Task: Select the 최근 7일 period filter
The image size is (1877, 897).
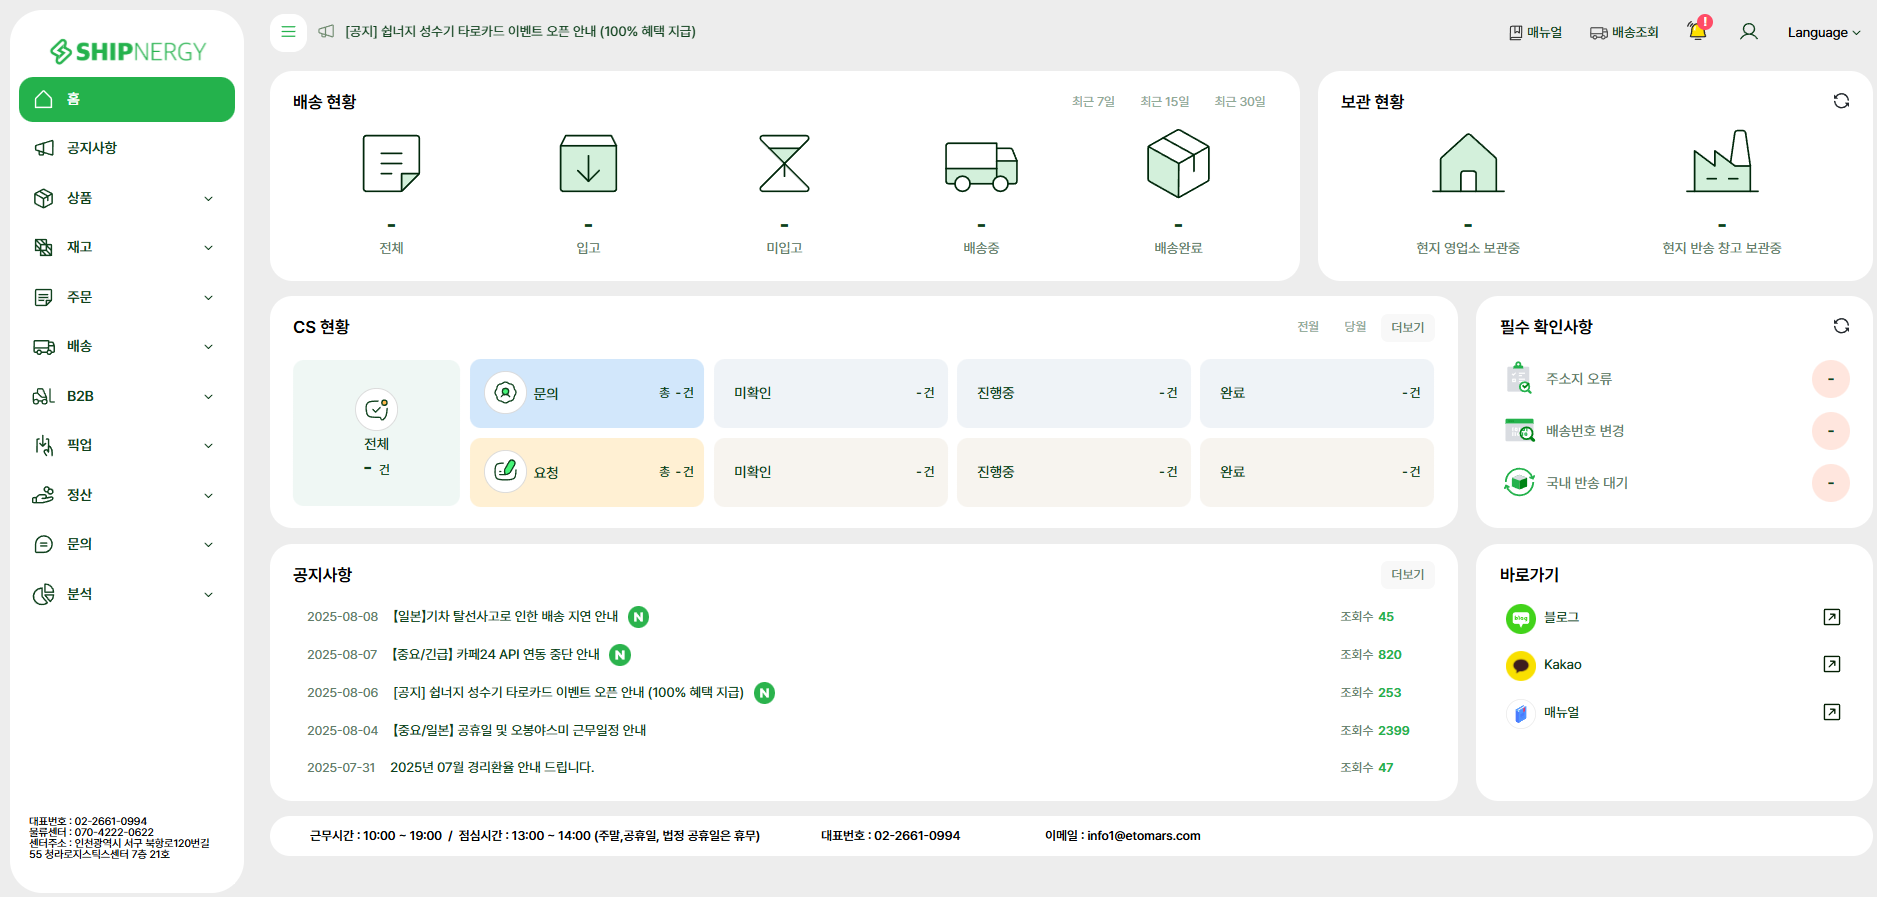Action: coord(1093,102)
